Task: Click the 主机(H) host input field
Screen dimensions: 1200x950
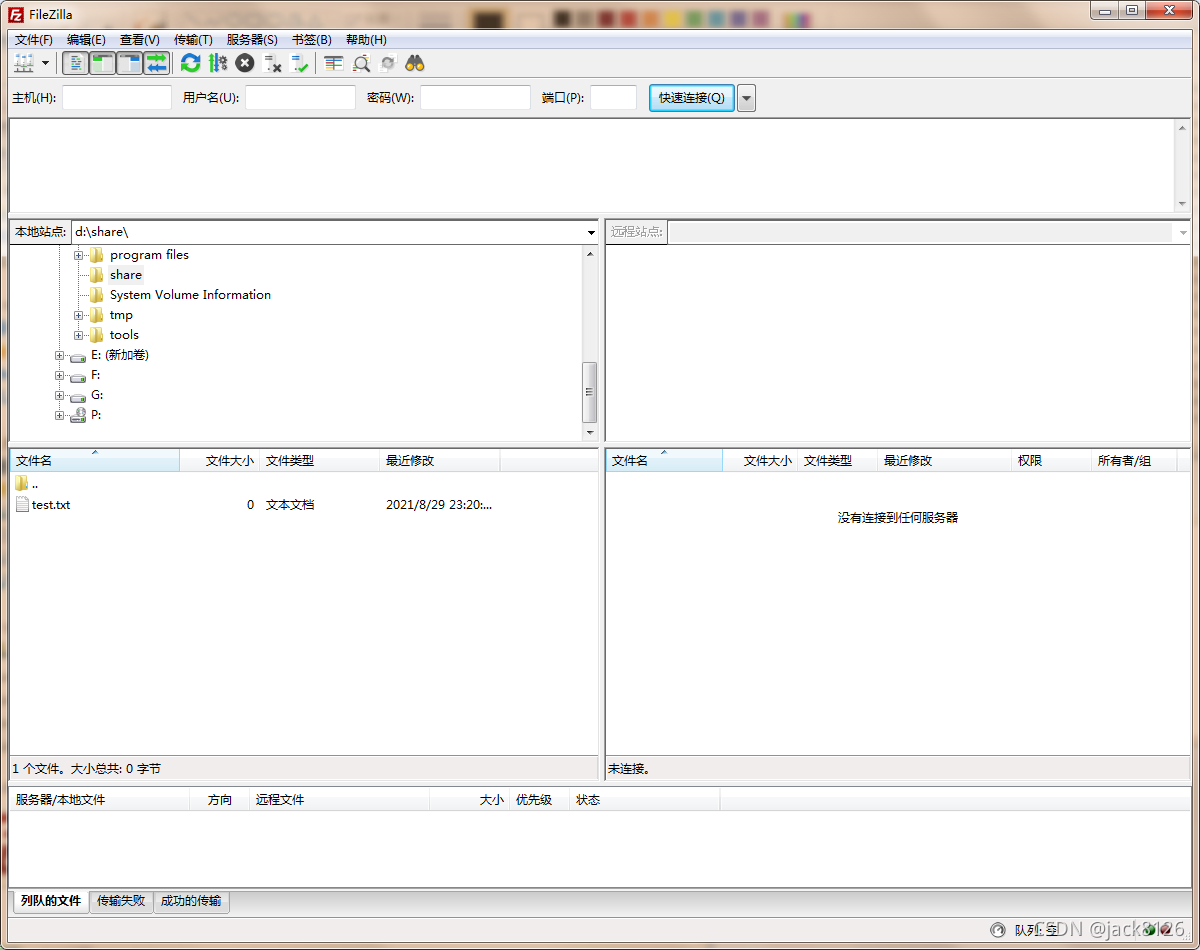Action: [117, 97]
